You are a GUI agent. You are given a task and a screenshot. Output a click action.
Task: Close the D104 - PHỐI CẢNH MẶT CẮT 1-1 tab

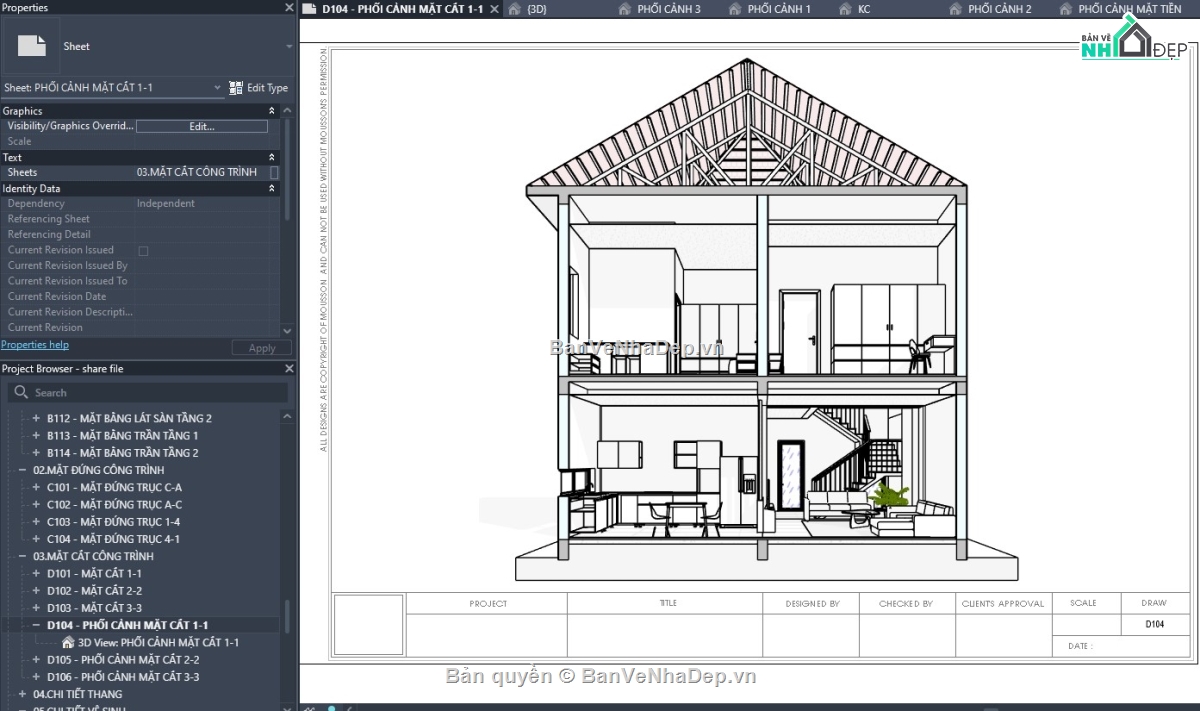point(493,9)
